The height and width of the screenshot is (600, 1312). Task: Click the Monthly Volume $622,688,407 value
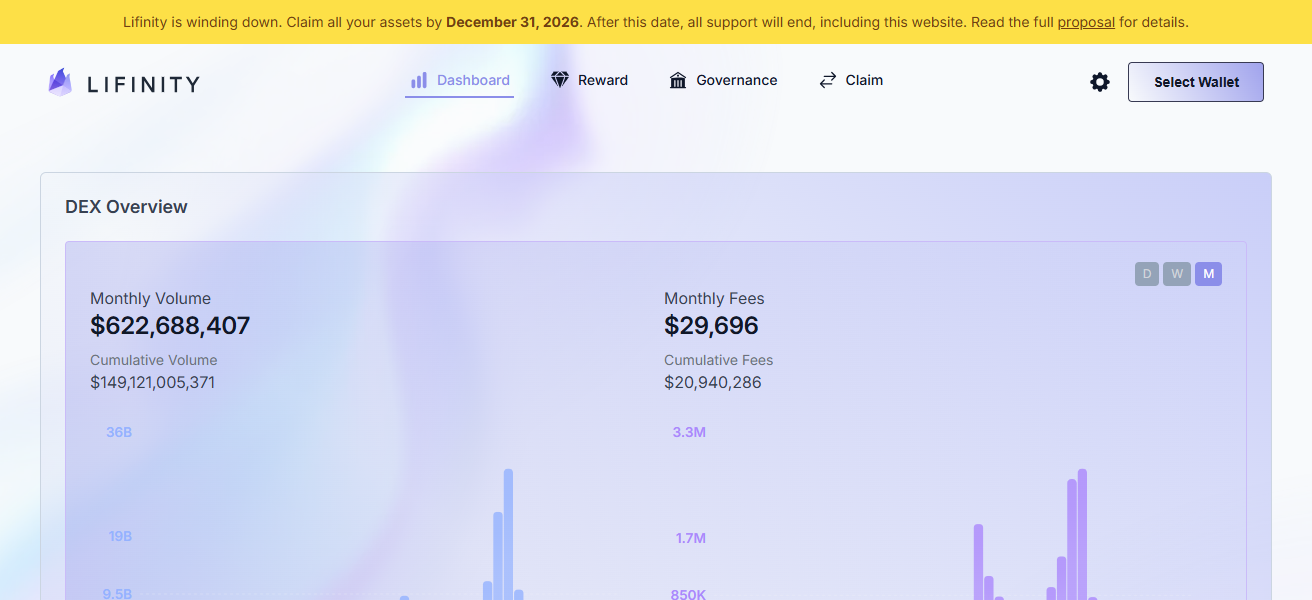tap(170, 326)
